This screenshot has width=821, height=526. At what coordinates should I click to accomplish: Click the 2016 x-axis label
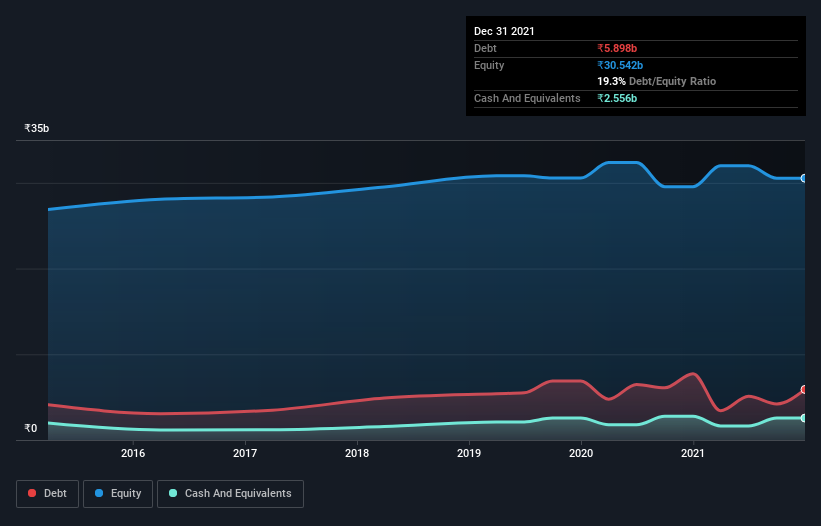click(x=133, y=453)
